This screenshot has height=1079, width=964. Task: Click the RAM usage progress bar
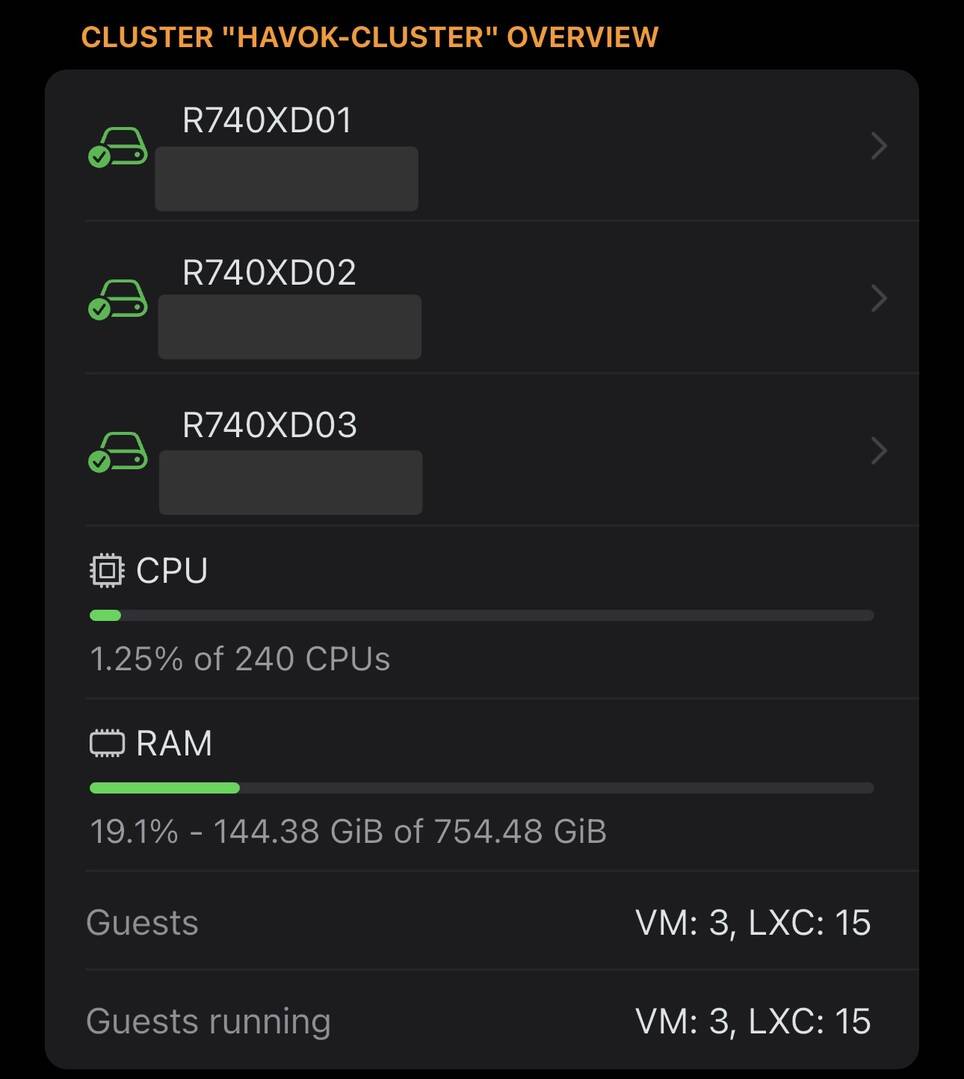pos(481,788)
